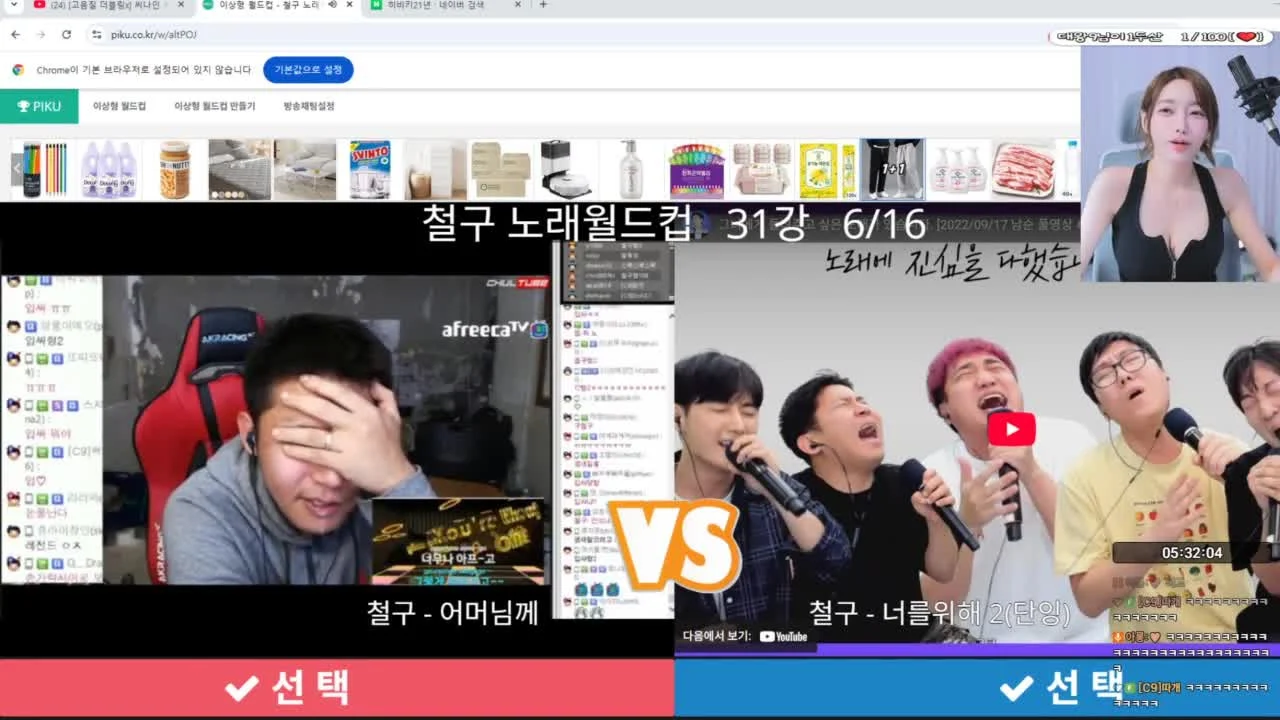Viewport: 1280px width, 720px height.
Task: Click the 기본값으로 설정 button
Action: coord(308,70)
